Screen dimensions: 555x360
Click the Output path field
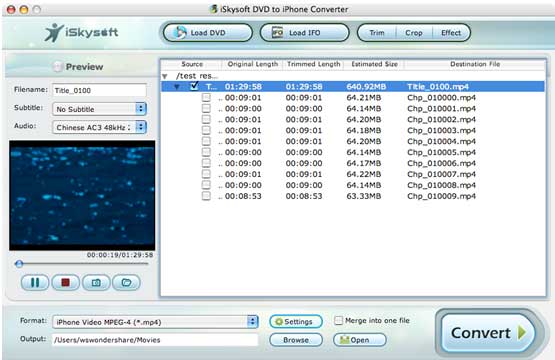(155, 340)
